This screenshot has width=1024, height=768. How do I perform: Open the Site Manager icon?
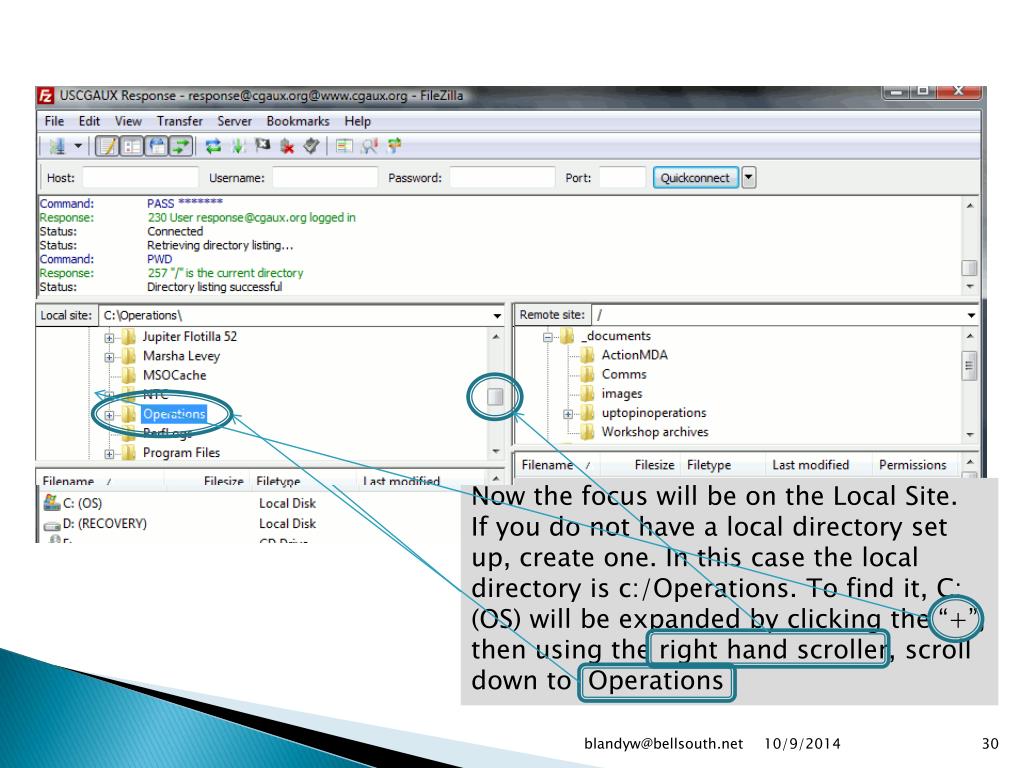(x=57, y=146)
